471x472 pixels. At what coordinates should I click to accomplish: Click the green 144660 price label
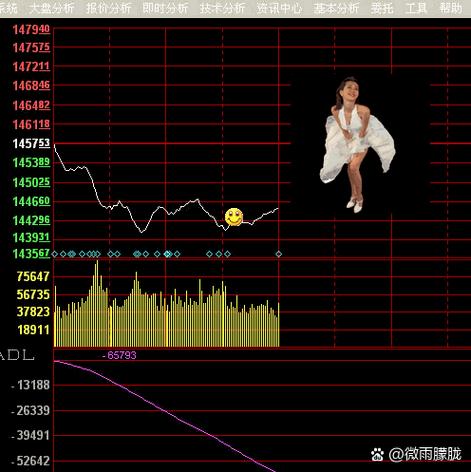[x=31, y=201]
